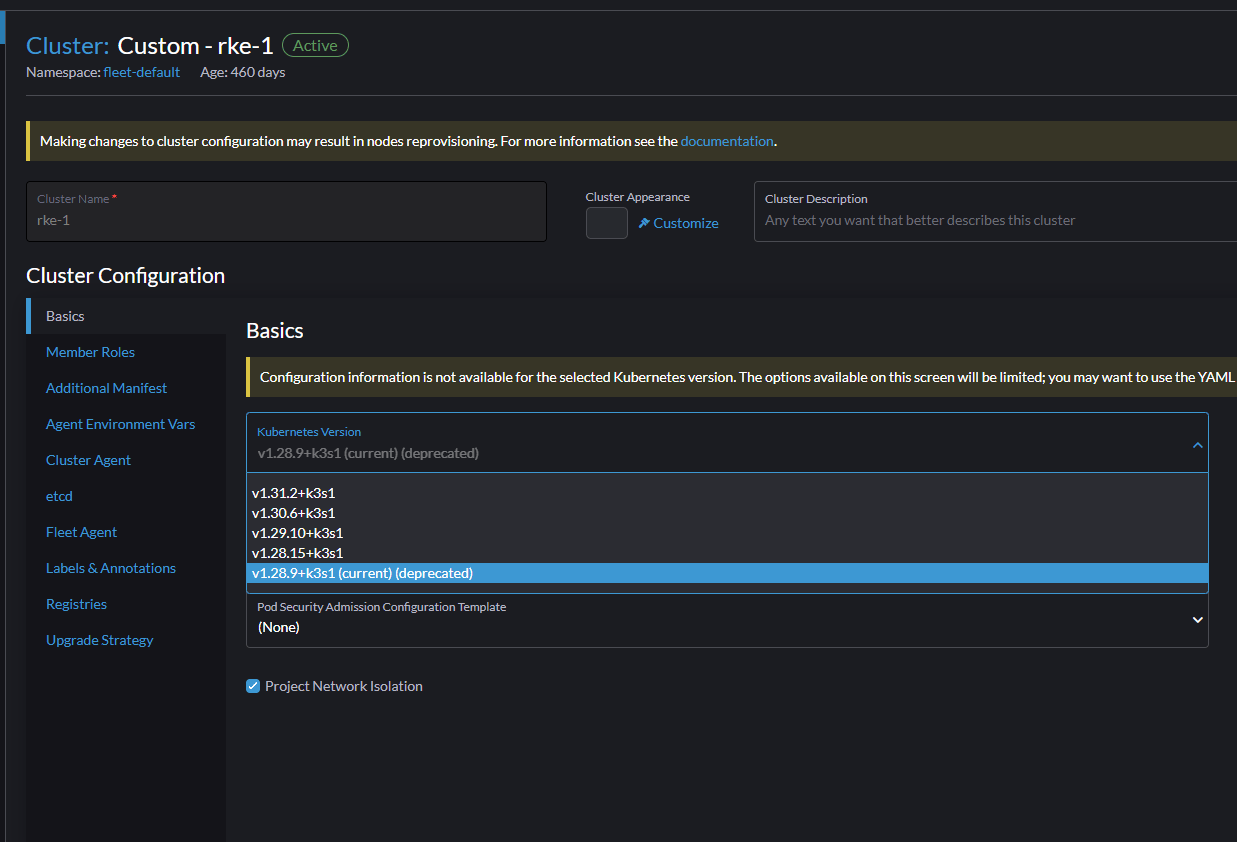Collapse the Kubernetes Version dropdown chevron
Viewport: 1237px width, 842px height.
(1197, 445)
